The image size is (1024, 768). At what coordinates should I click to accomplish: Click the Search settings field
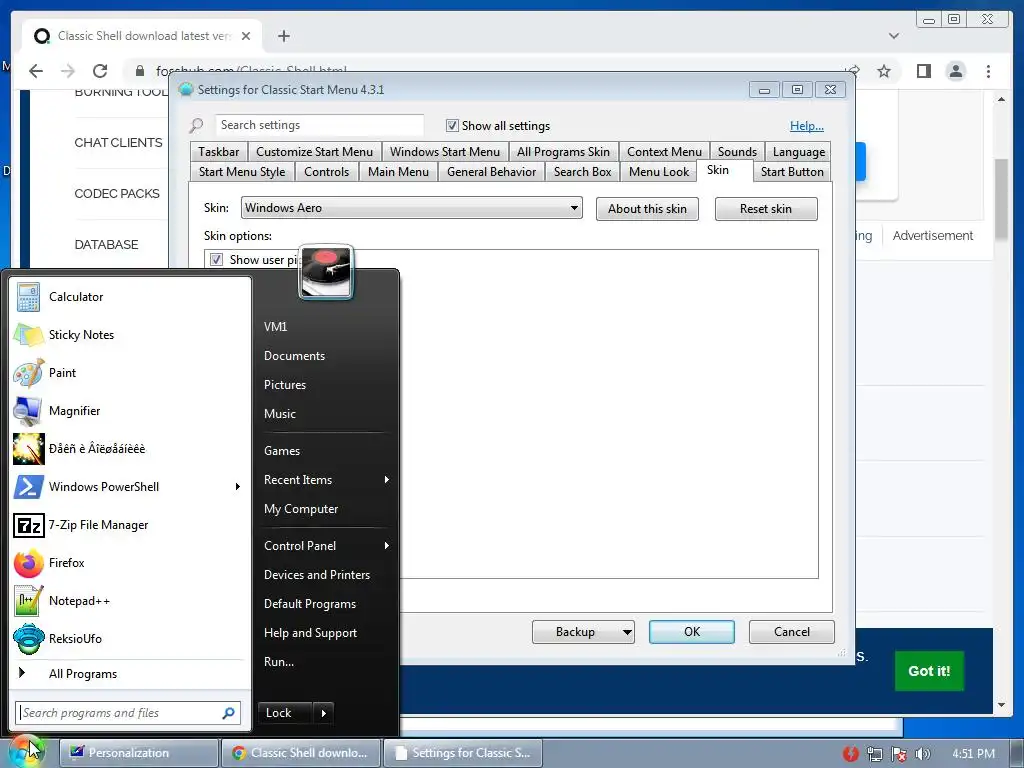[x=319, y=125]
